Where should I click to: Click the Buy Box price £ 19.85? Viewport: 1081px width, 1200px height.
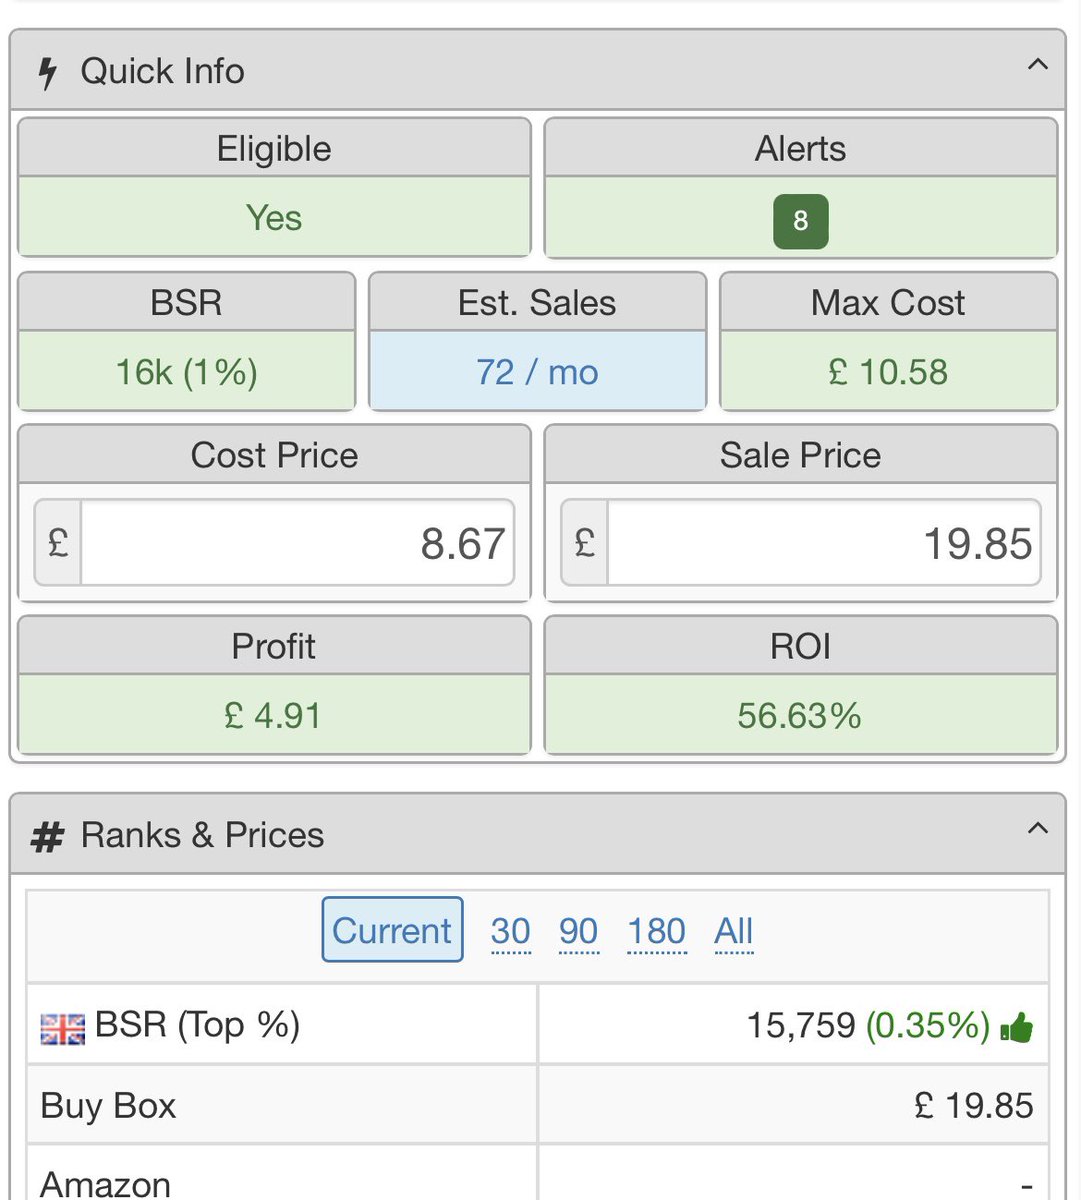[x=973, y=1105]
